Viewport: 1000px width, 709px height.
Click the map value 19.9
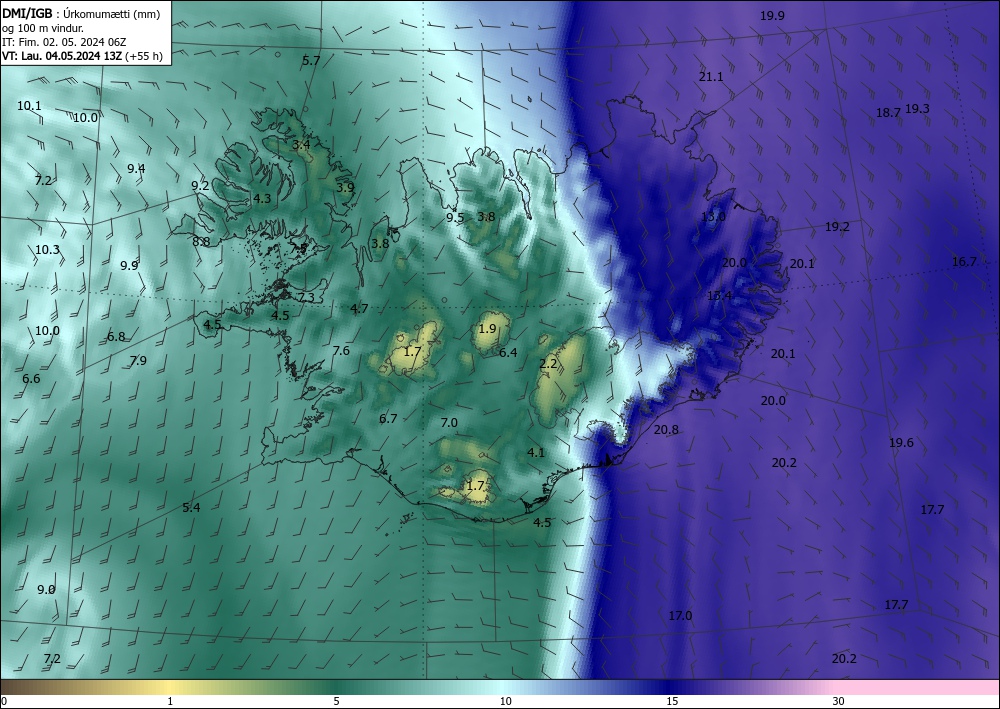(772, 16)
